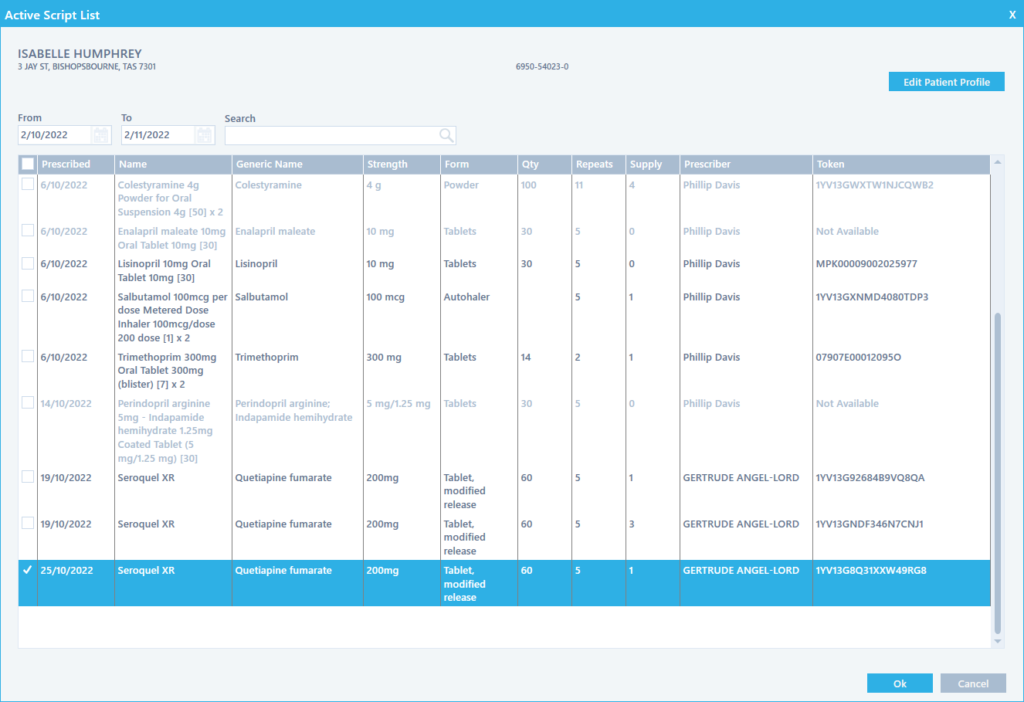
Task: Sort by the Prescribed column header
Action: pyautogui.click(x=66, y=164)
